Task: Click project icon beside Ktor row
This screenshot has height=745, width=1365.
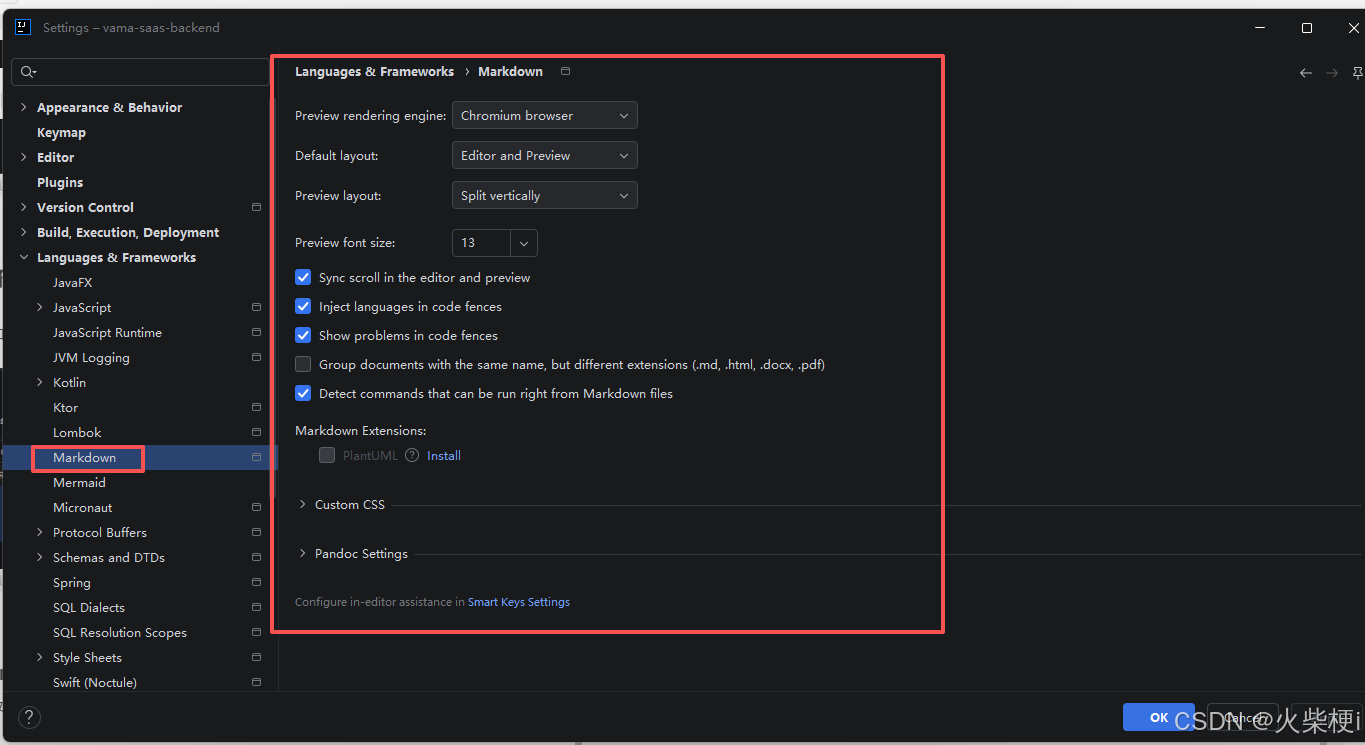Action: (256, 407)
